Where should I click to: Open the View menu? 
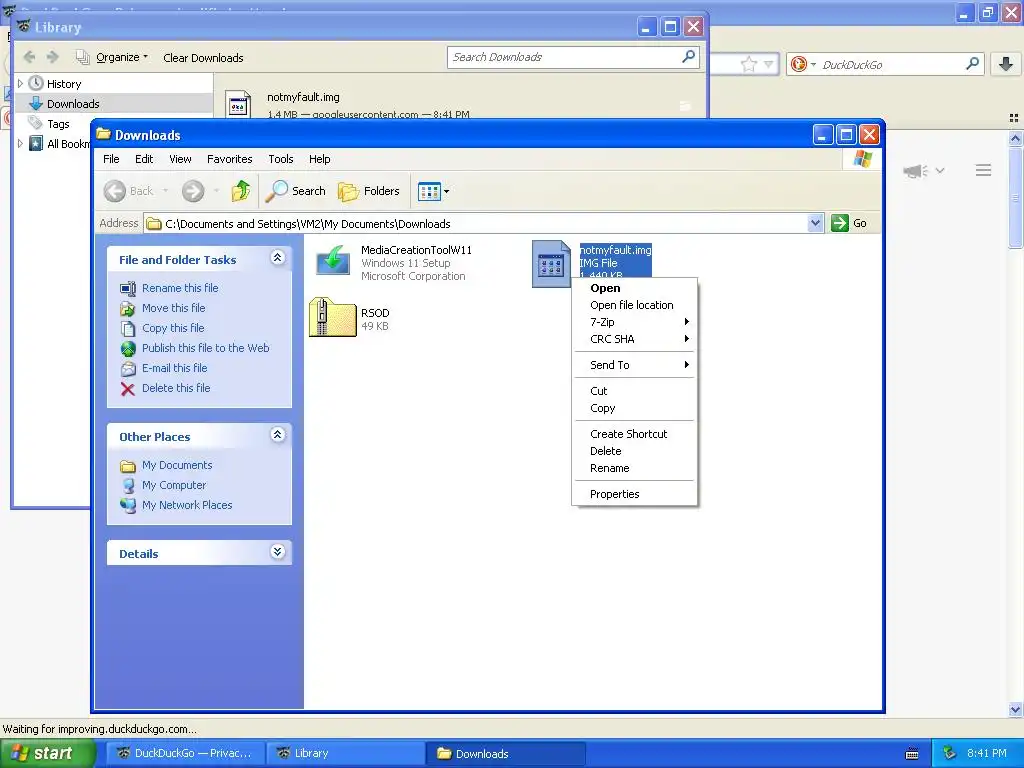[180, 159]
